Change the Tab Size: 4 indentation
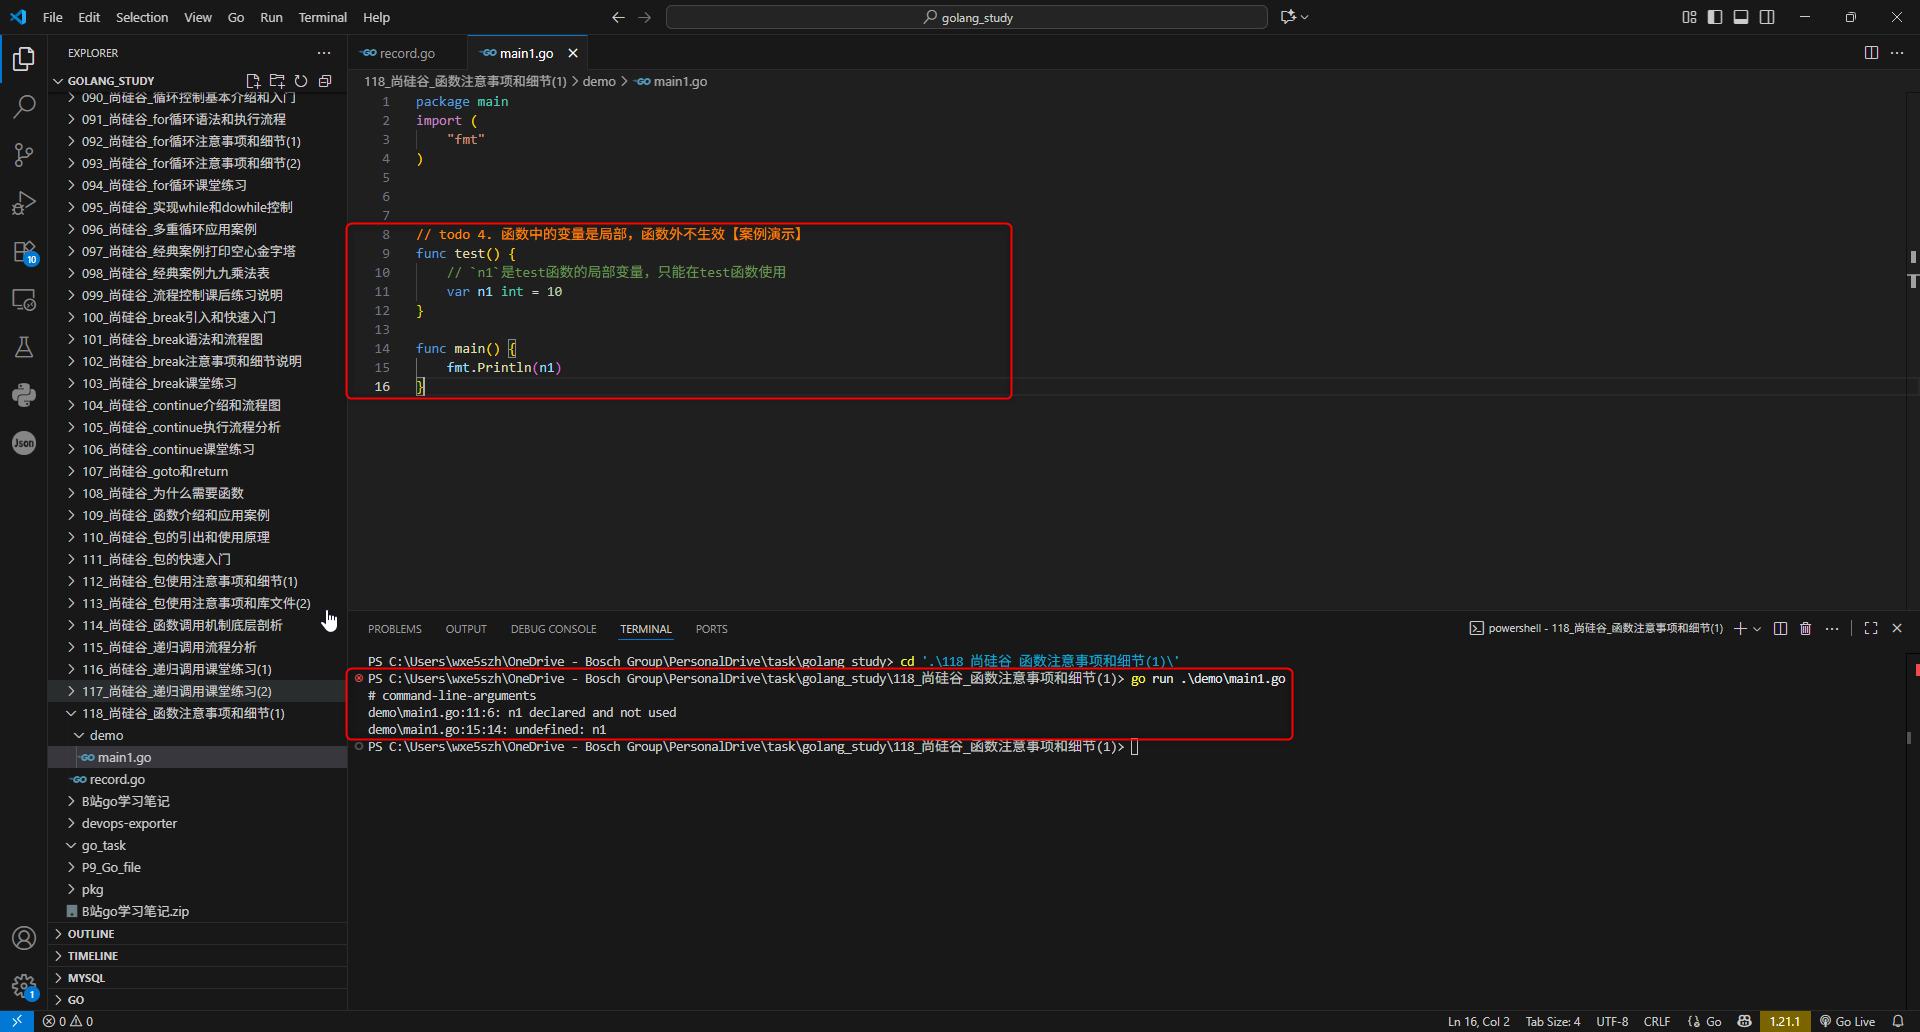1920x1032 pixels. 1553,1022
